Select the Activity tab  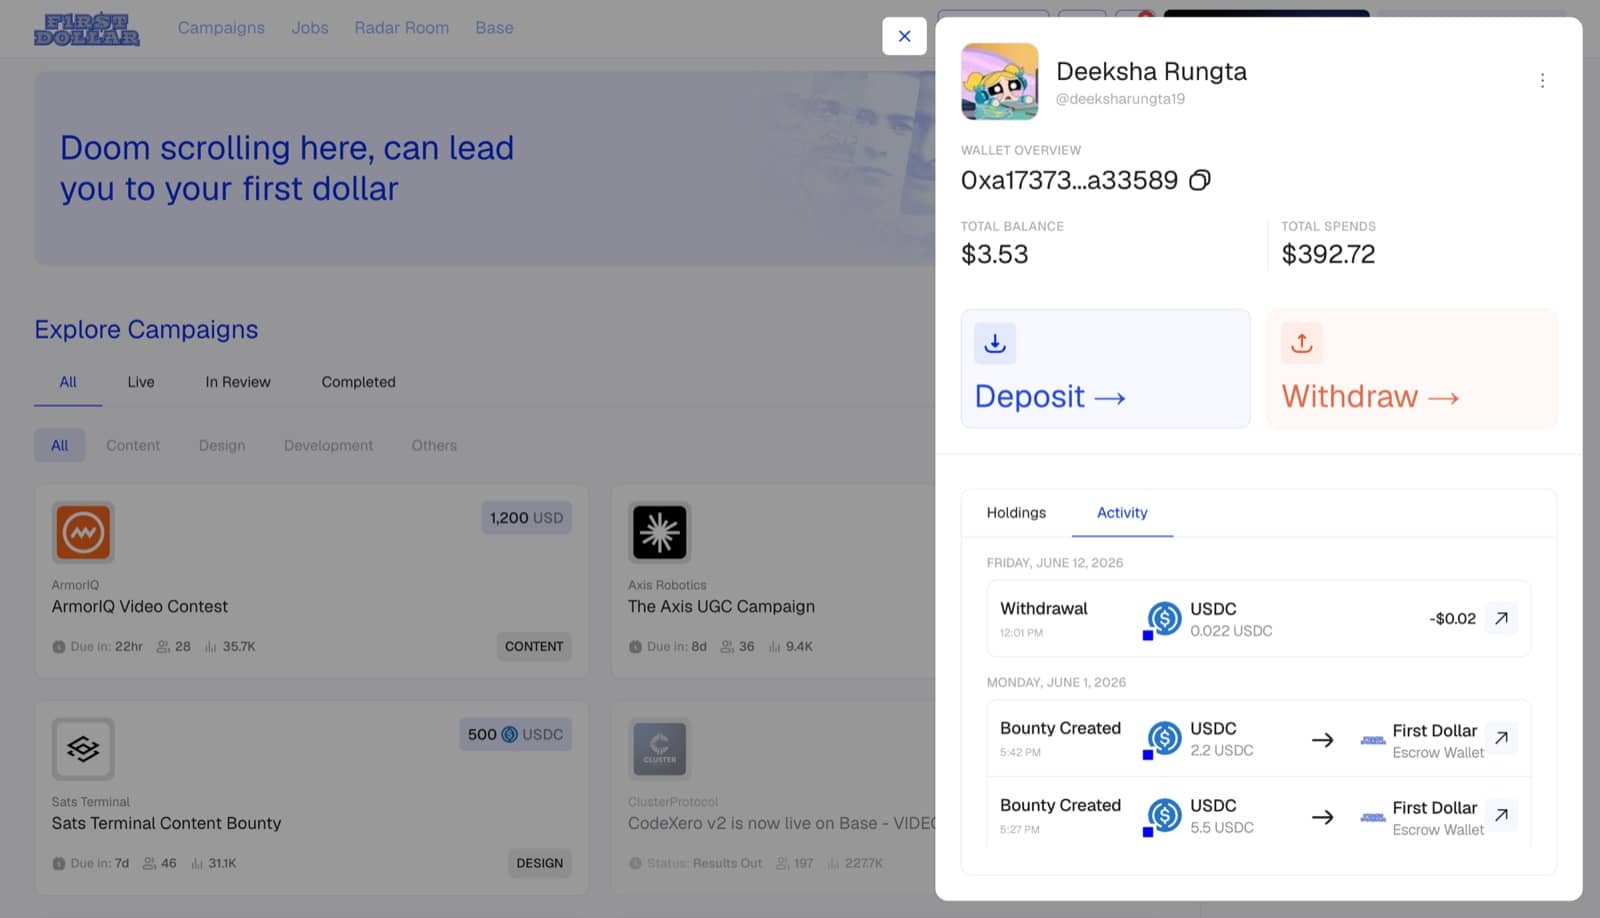pyautogui.click(x=1122, y=512)
